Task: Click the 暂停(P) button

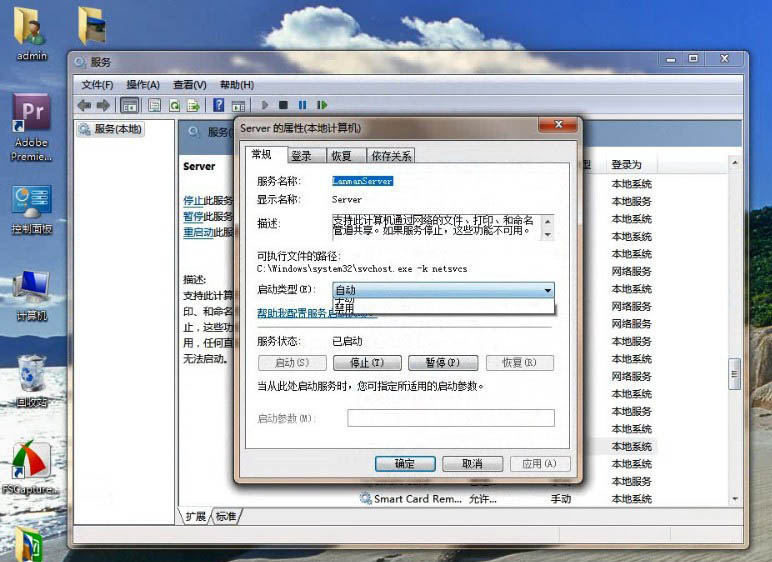Action: (x=443, y=363)
